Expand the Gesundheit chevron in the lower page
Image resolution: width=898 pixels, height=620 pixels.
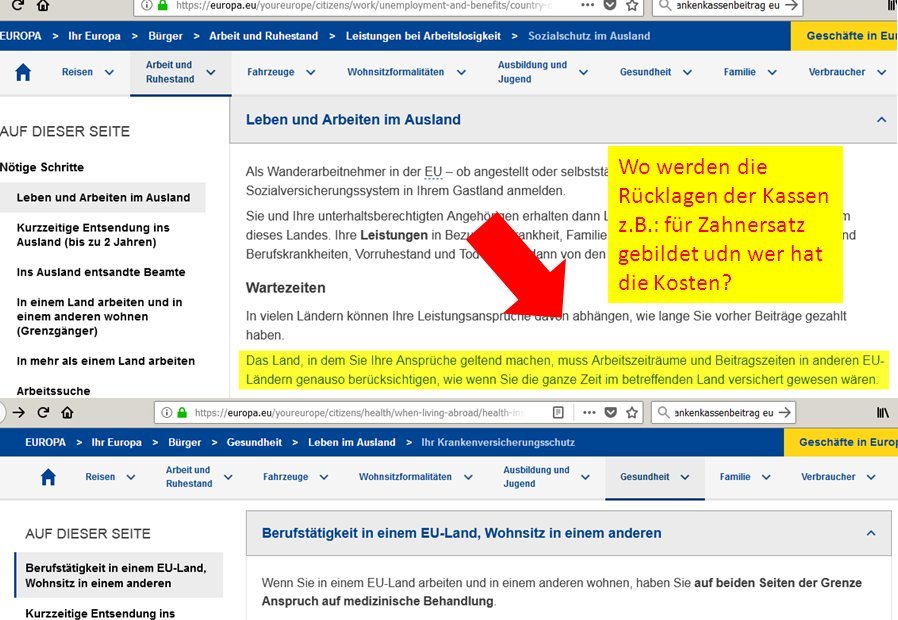click(x=685, y=477)
